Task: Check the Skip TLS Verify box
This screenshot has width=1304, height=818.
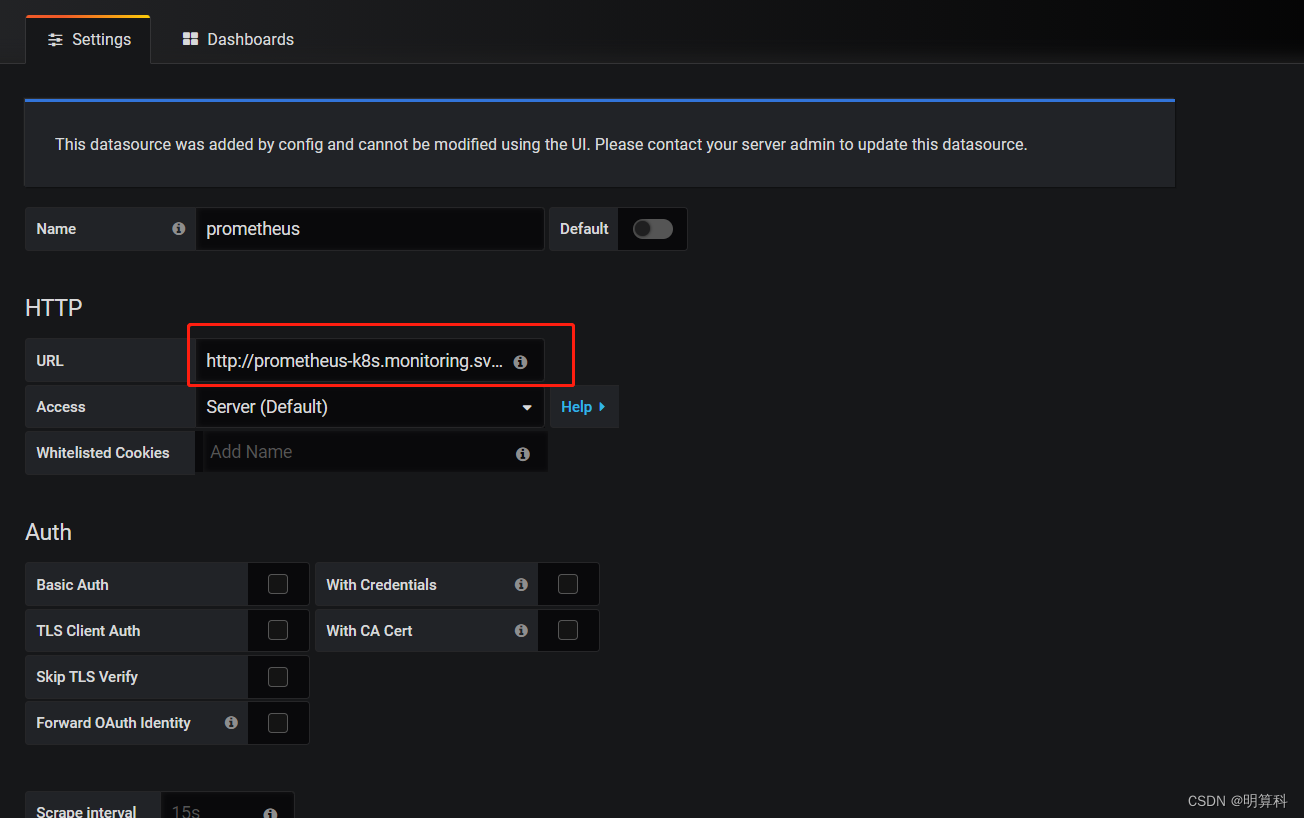Action: coord(278,676)
